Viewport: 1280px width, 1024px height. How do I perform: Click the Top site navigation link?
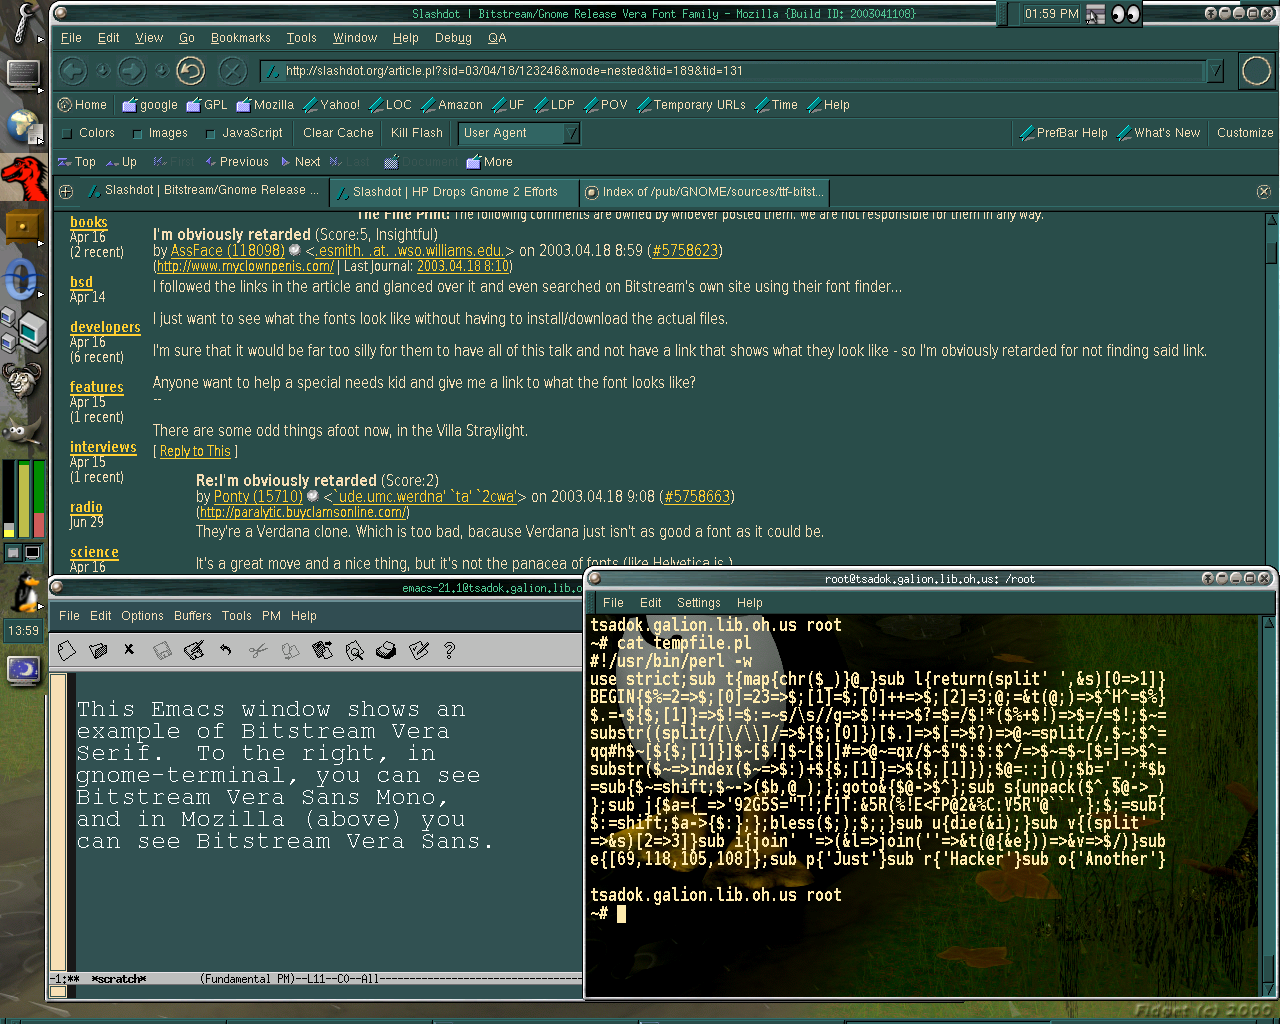pos(77,162)
